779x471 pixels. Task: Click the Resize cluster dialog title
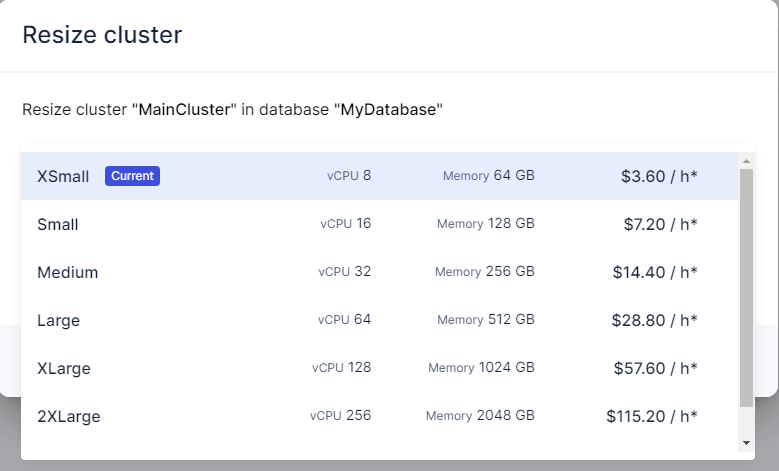point(102,36)
